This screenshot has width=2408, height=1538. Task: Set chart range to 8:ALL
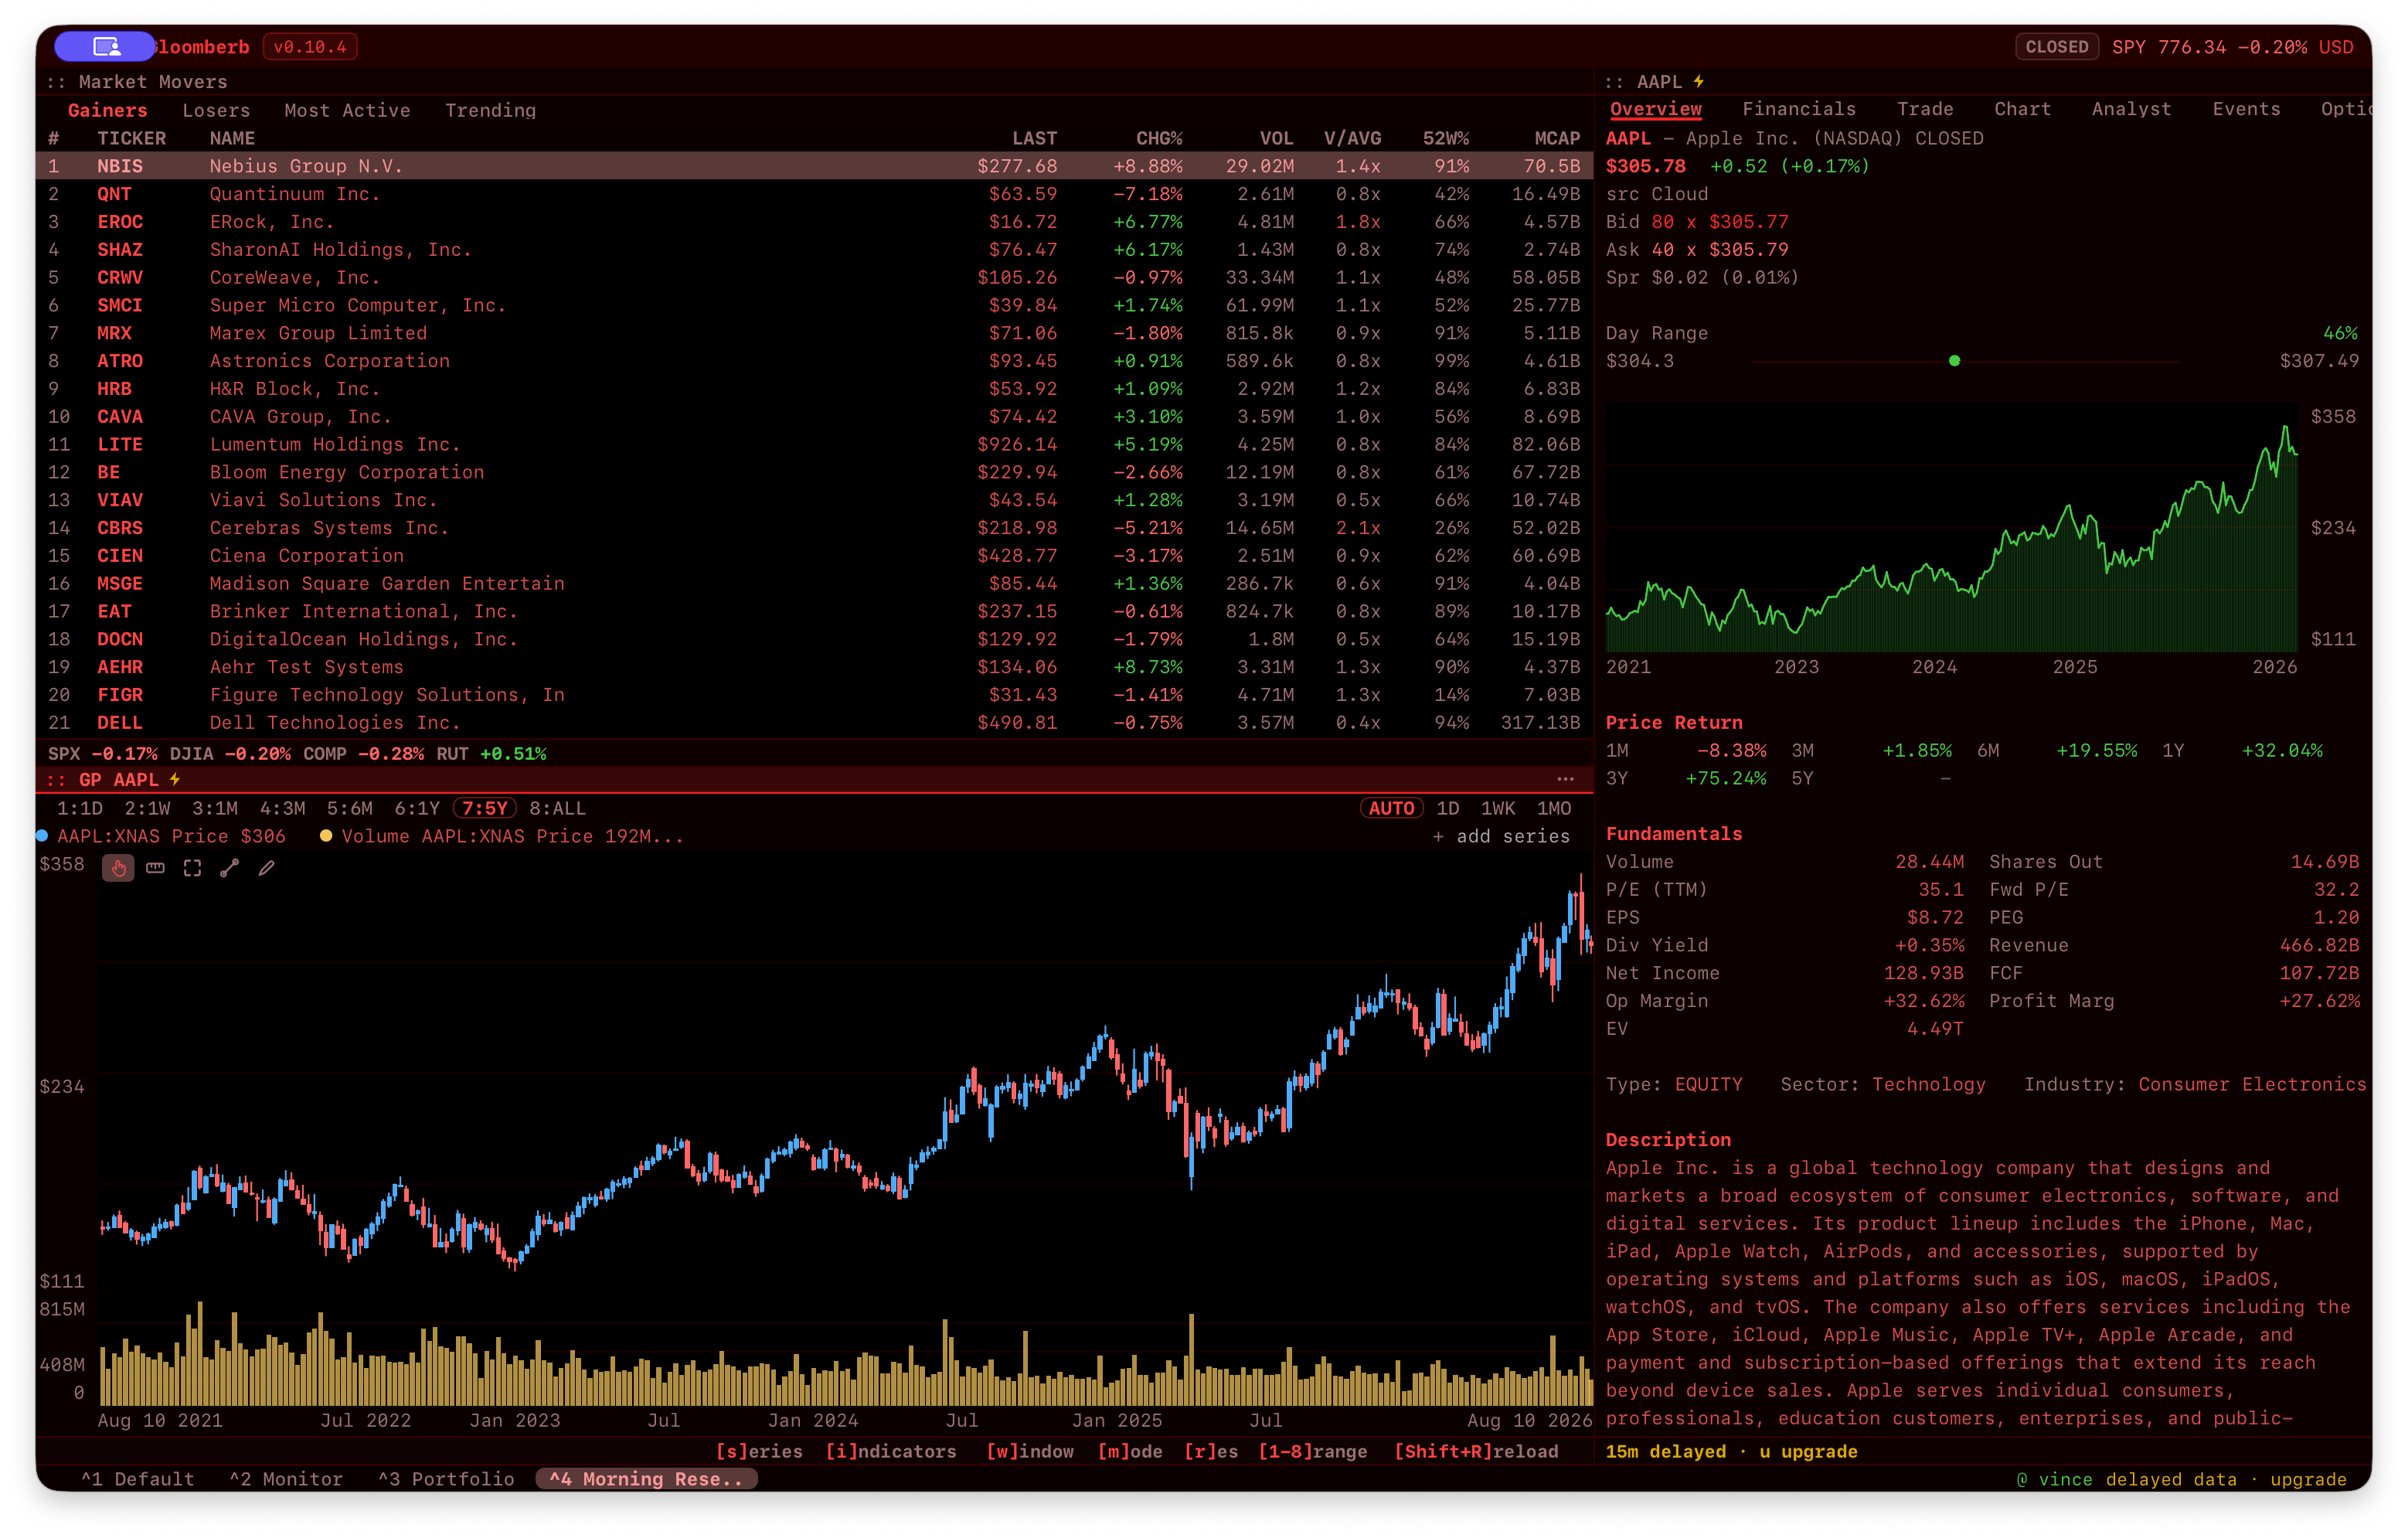[x=557, y=808]
